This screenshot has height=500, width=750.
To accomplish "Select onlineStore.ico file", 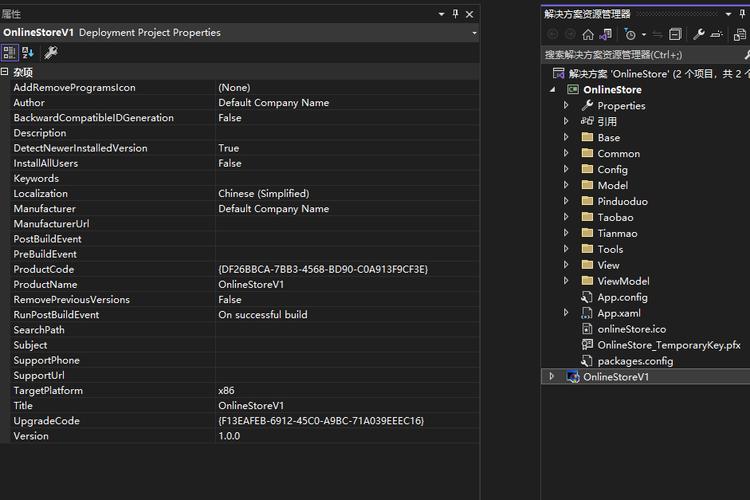I will click(631, 329).
